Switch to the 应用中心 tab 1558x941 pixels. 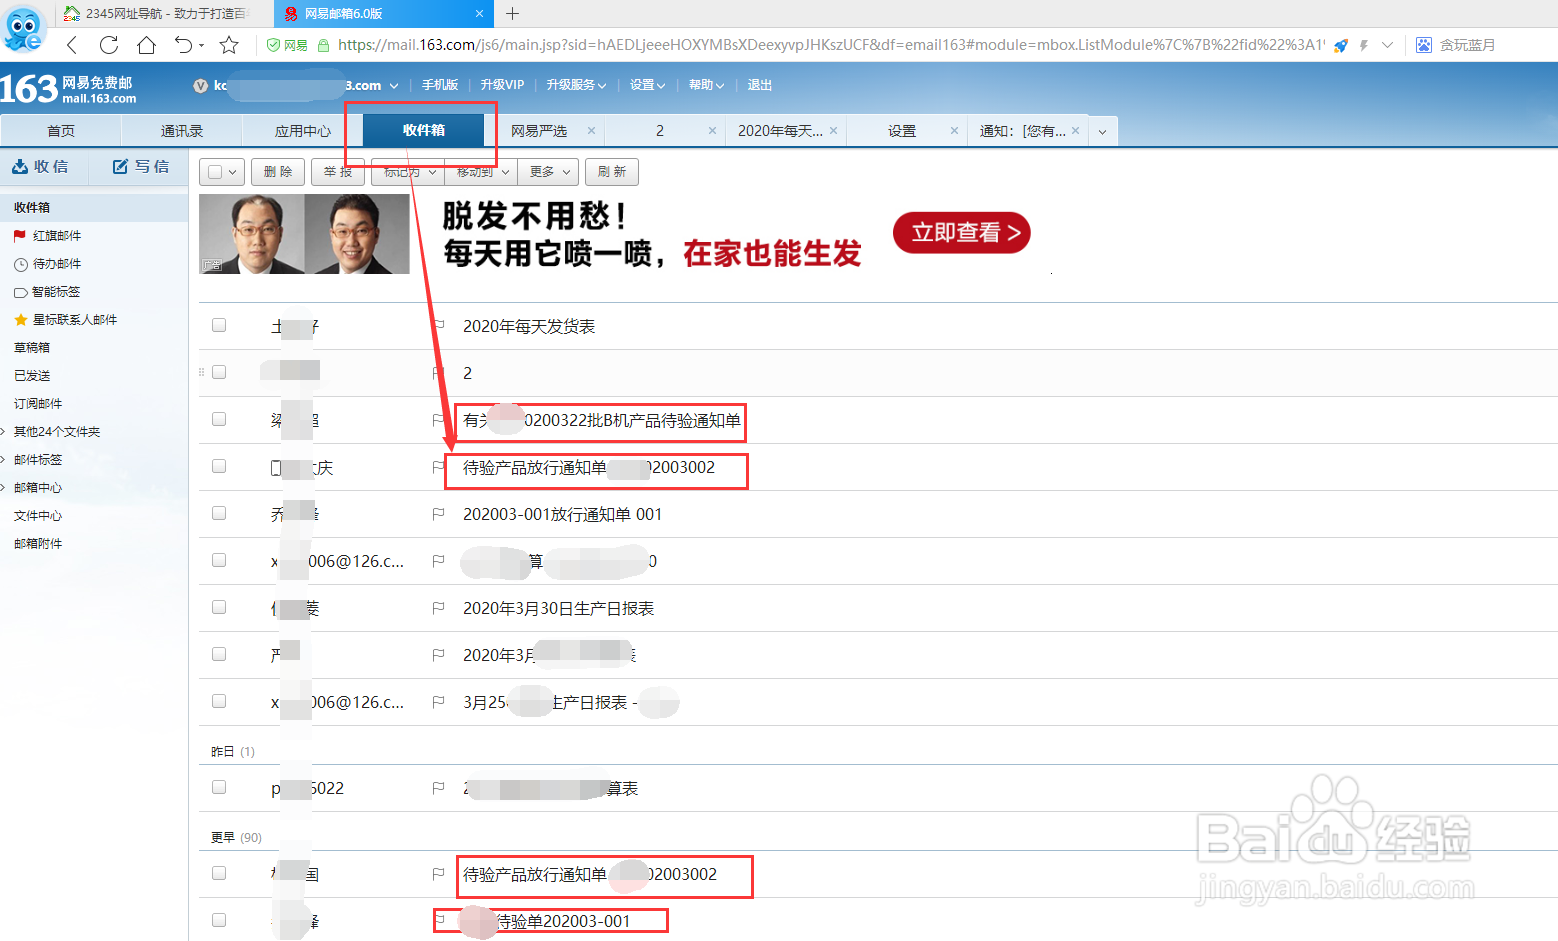pos(303,131)
